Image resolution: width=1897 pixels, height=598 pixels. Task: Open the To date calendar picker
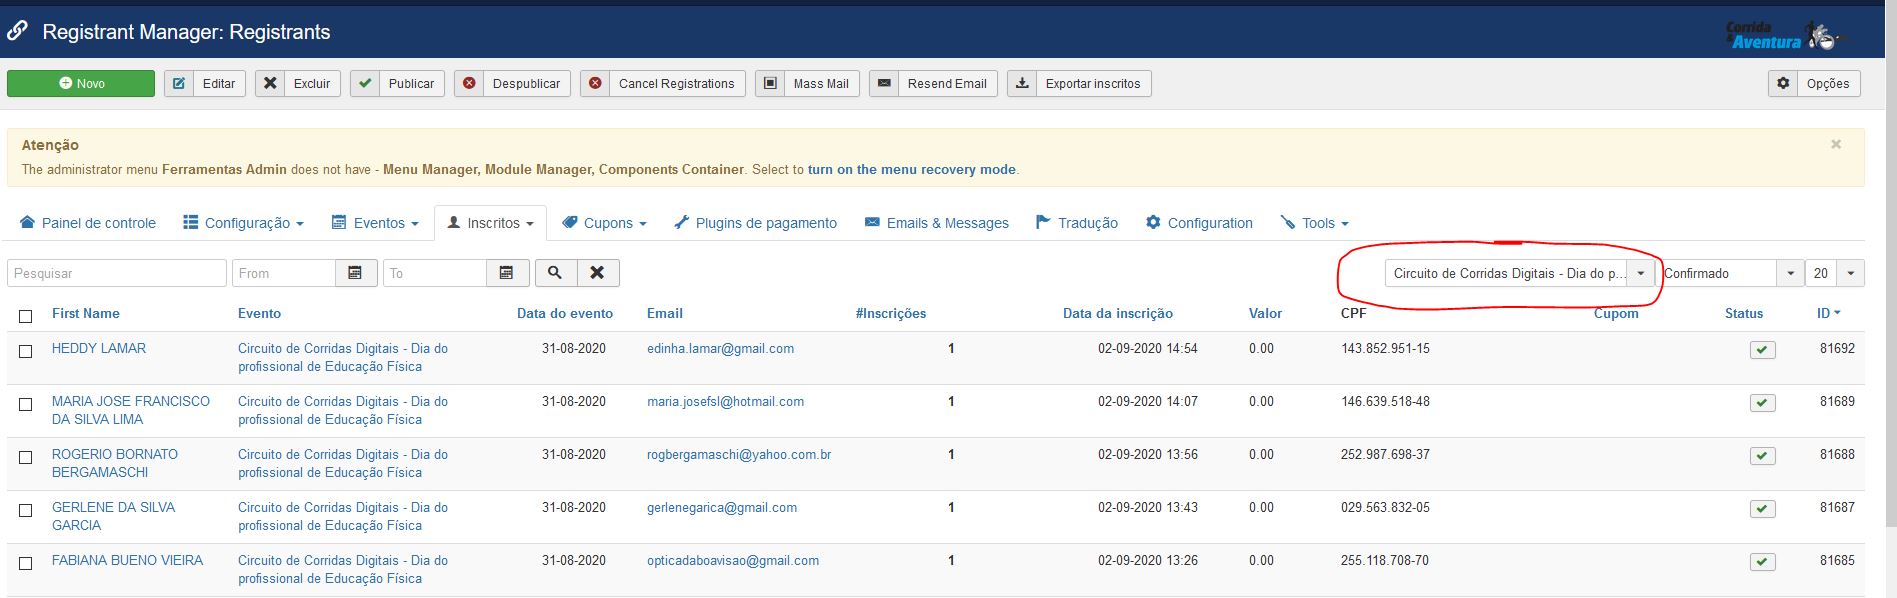(x=506, y=273)
